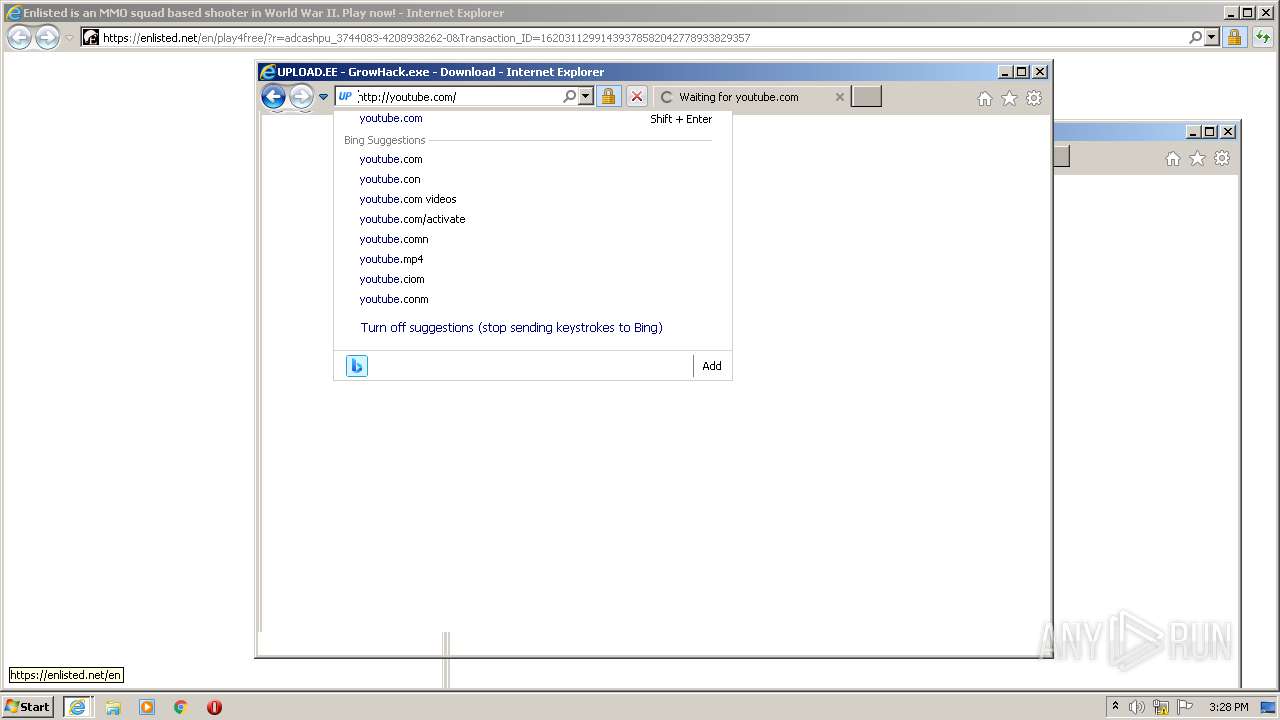Stop loading with the red X button

tap(636, 97)
